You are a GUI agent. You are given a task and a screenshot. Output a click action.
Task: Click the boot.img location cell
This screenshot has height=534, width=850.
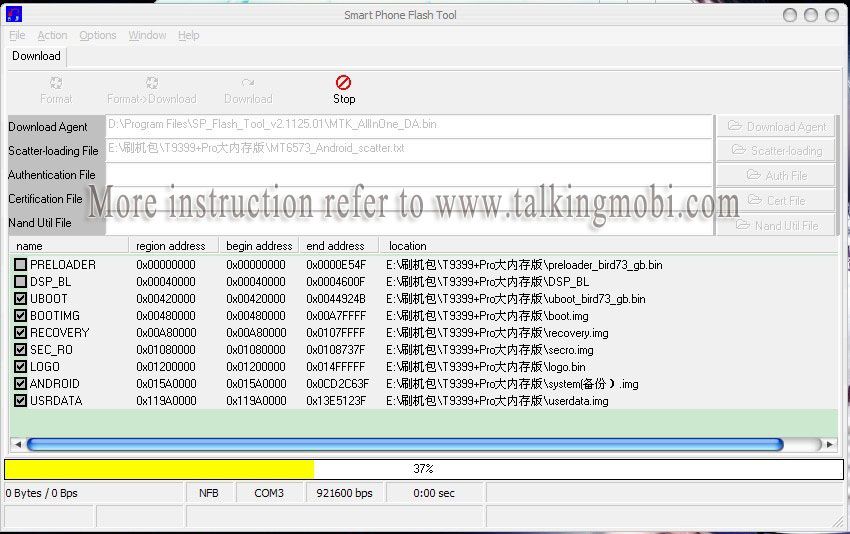(487, 316)
